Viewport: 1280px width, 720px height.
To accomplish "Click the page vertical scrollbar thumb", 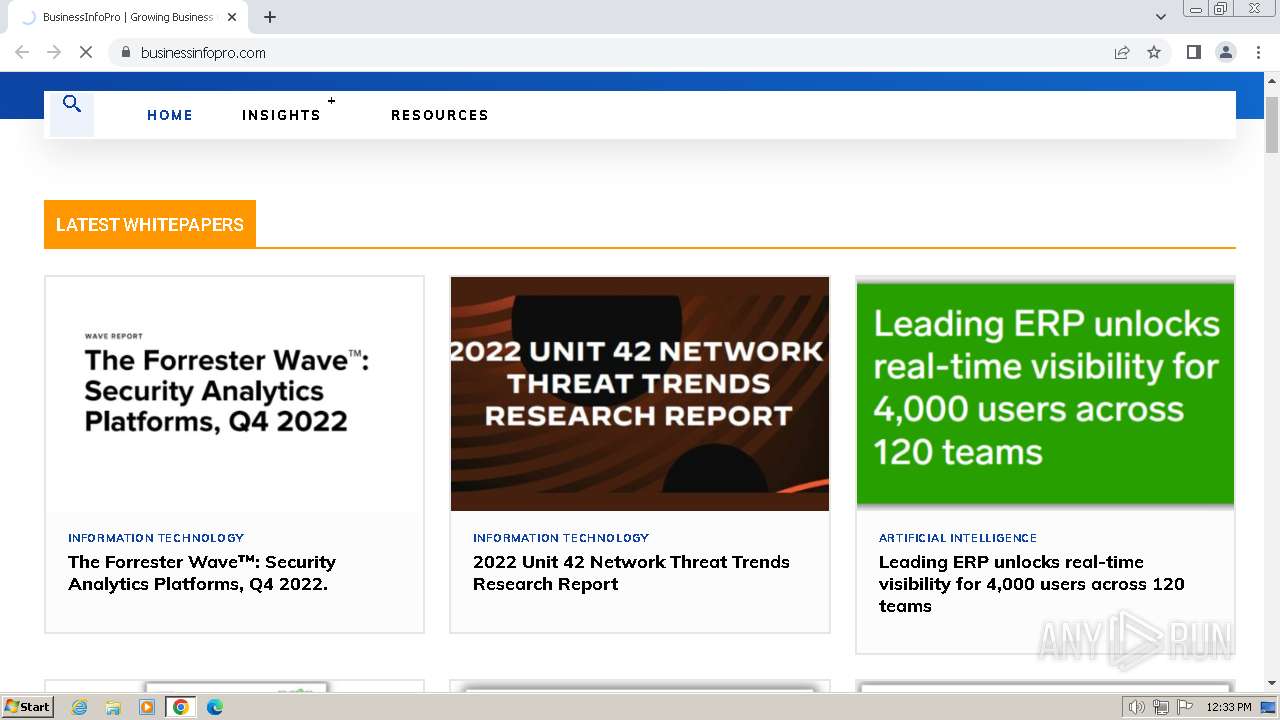I will click(x=1272, y=124).
